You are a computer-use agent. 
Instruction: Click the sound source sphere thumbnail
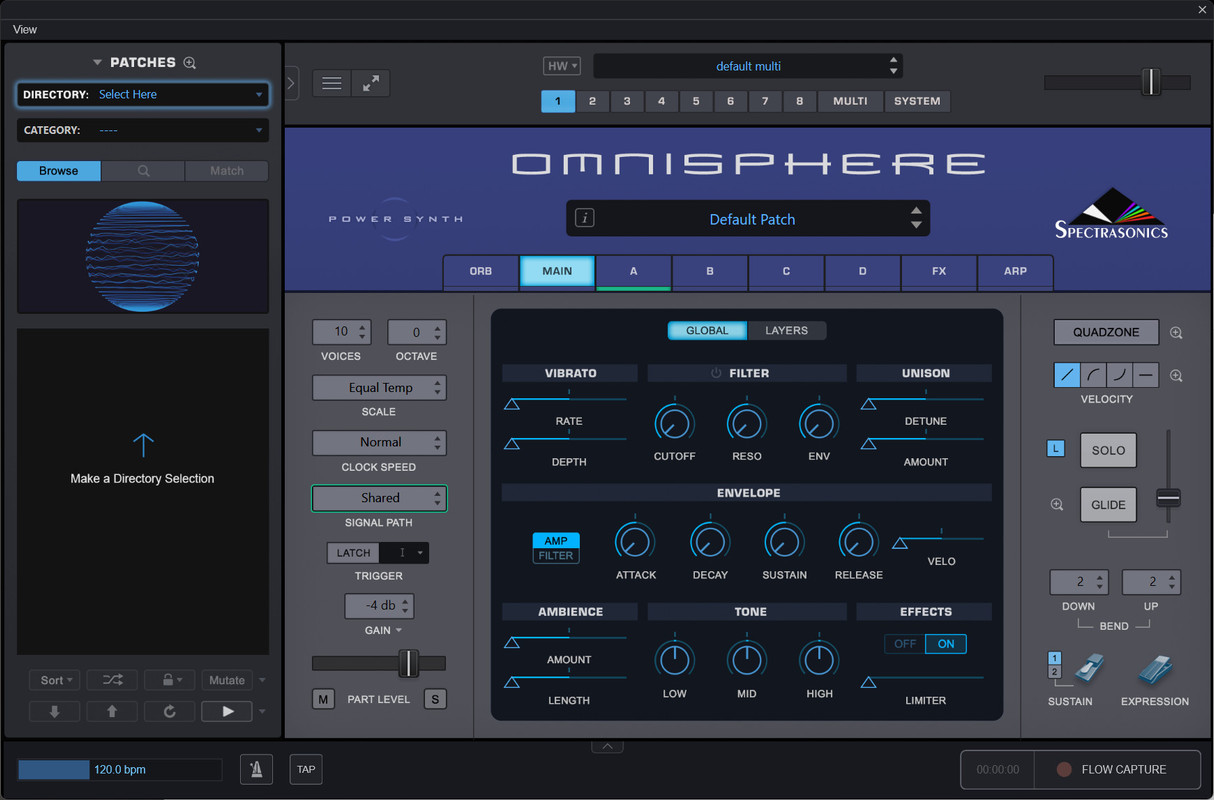point(142,256)
